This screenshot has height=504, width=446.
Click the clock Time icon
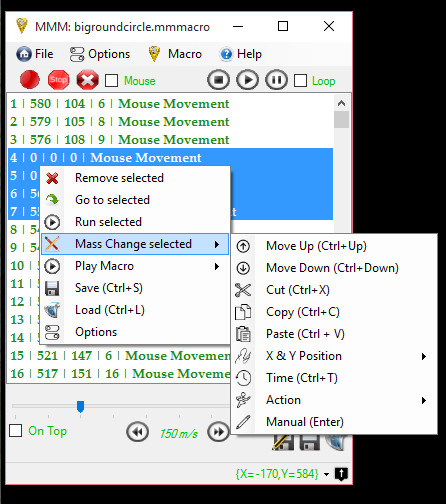(243, 378)
